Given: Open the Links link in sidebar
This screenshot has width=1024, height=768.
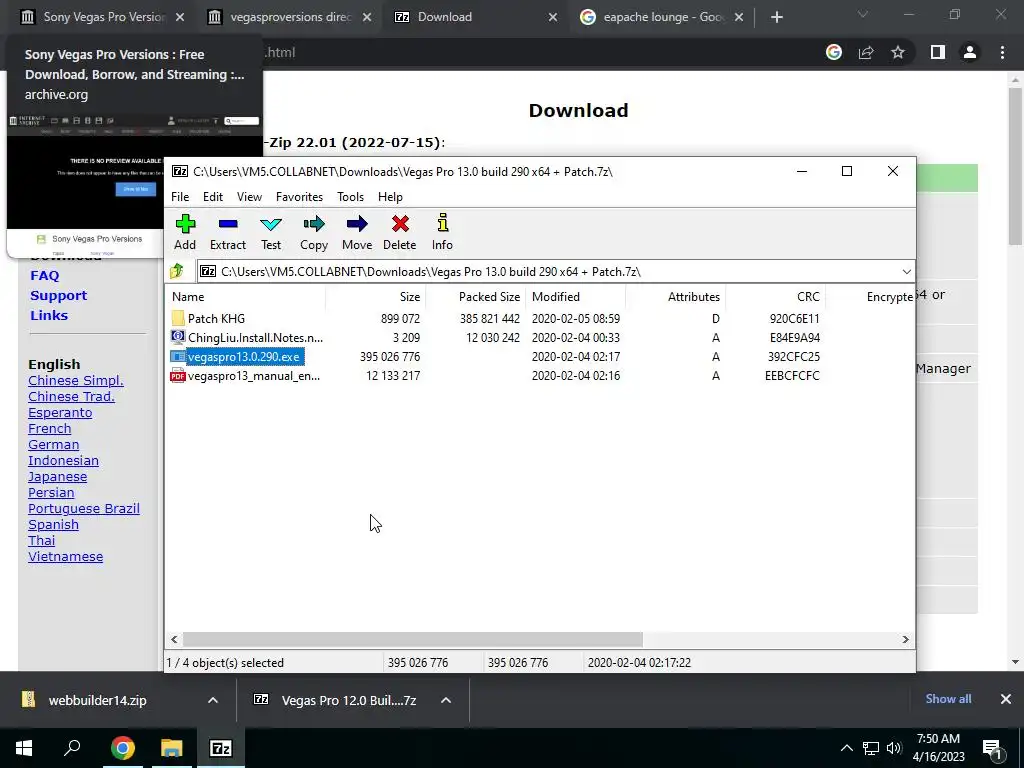Looking at the screenshot, I should click(49, 315).
